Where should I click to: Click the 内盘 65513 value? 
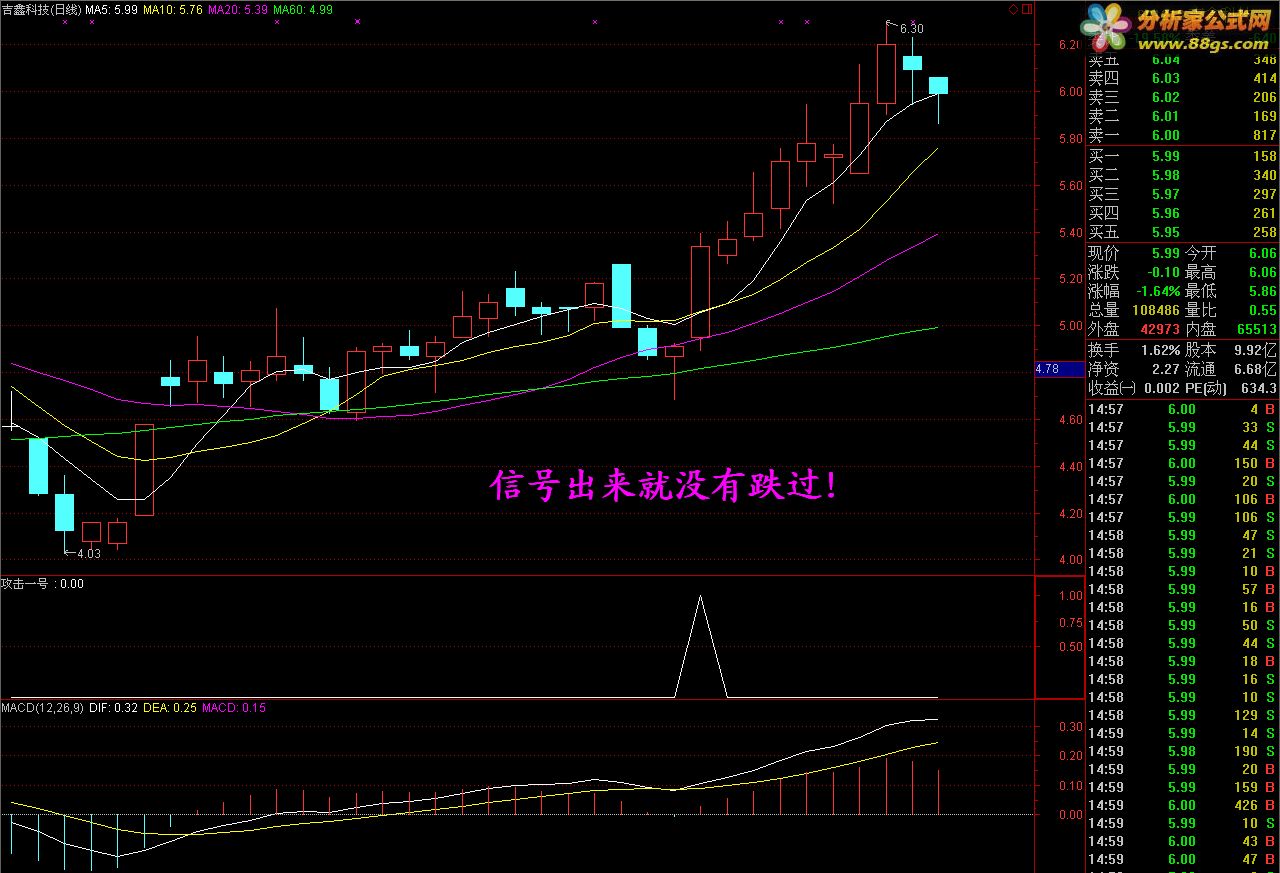pos(1257,329)
